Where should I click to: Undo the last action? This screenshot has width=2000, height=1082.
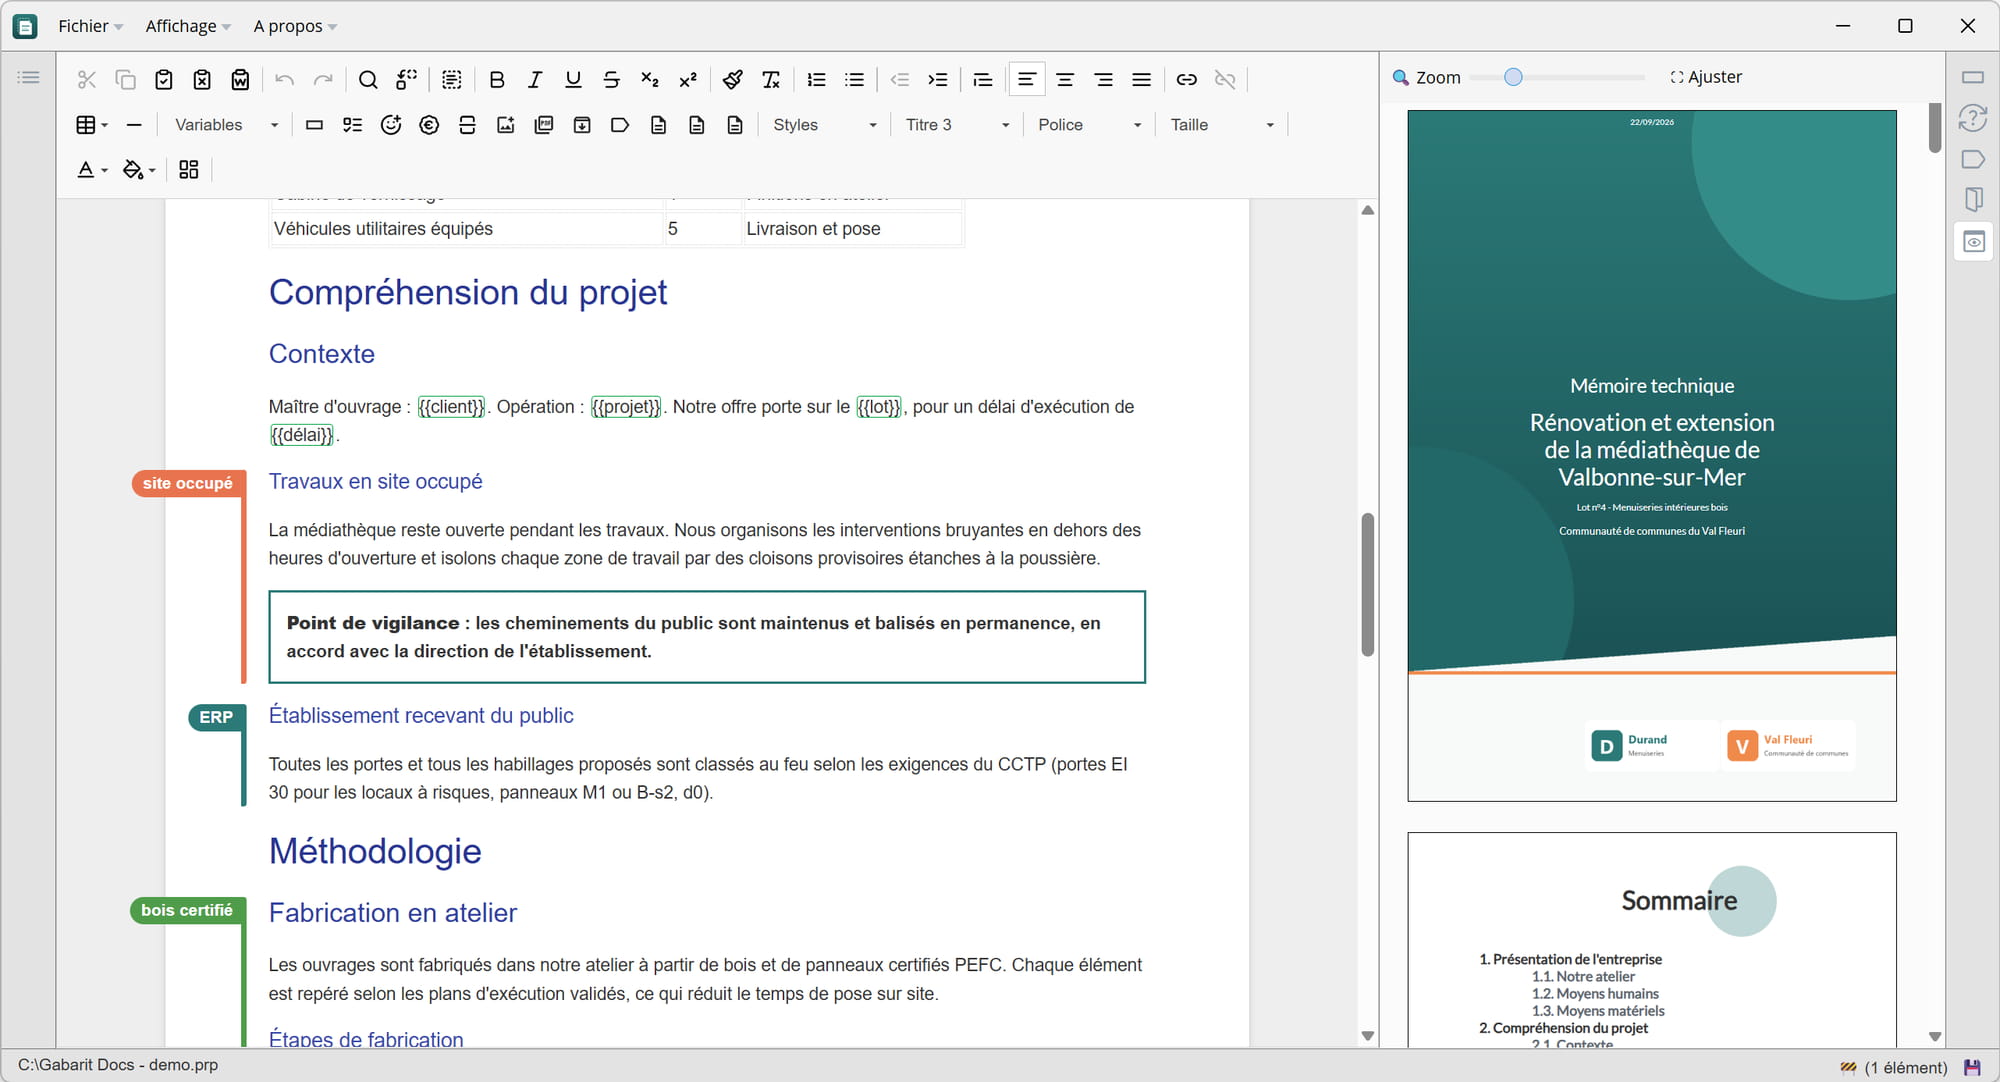point(284,80)
